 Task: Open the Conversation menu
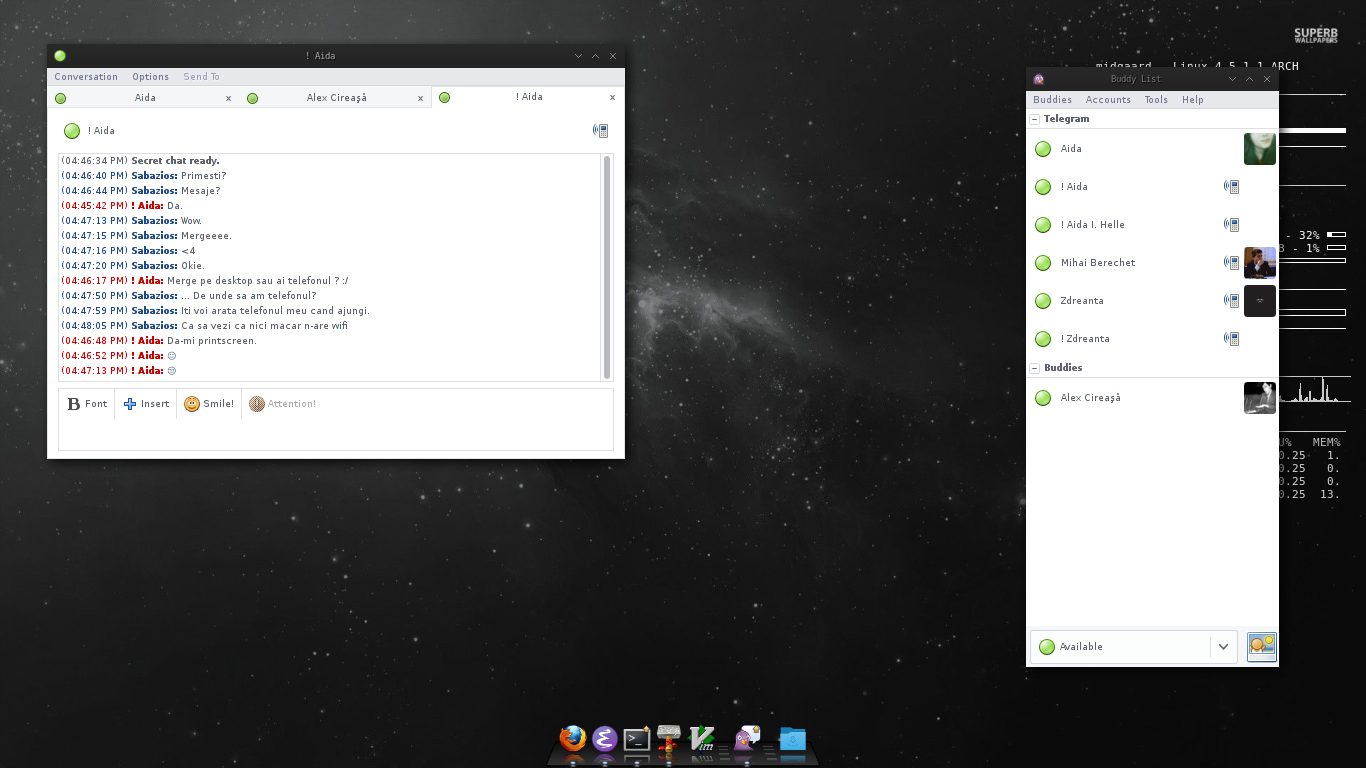(x=86, y=77)
